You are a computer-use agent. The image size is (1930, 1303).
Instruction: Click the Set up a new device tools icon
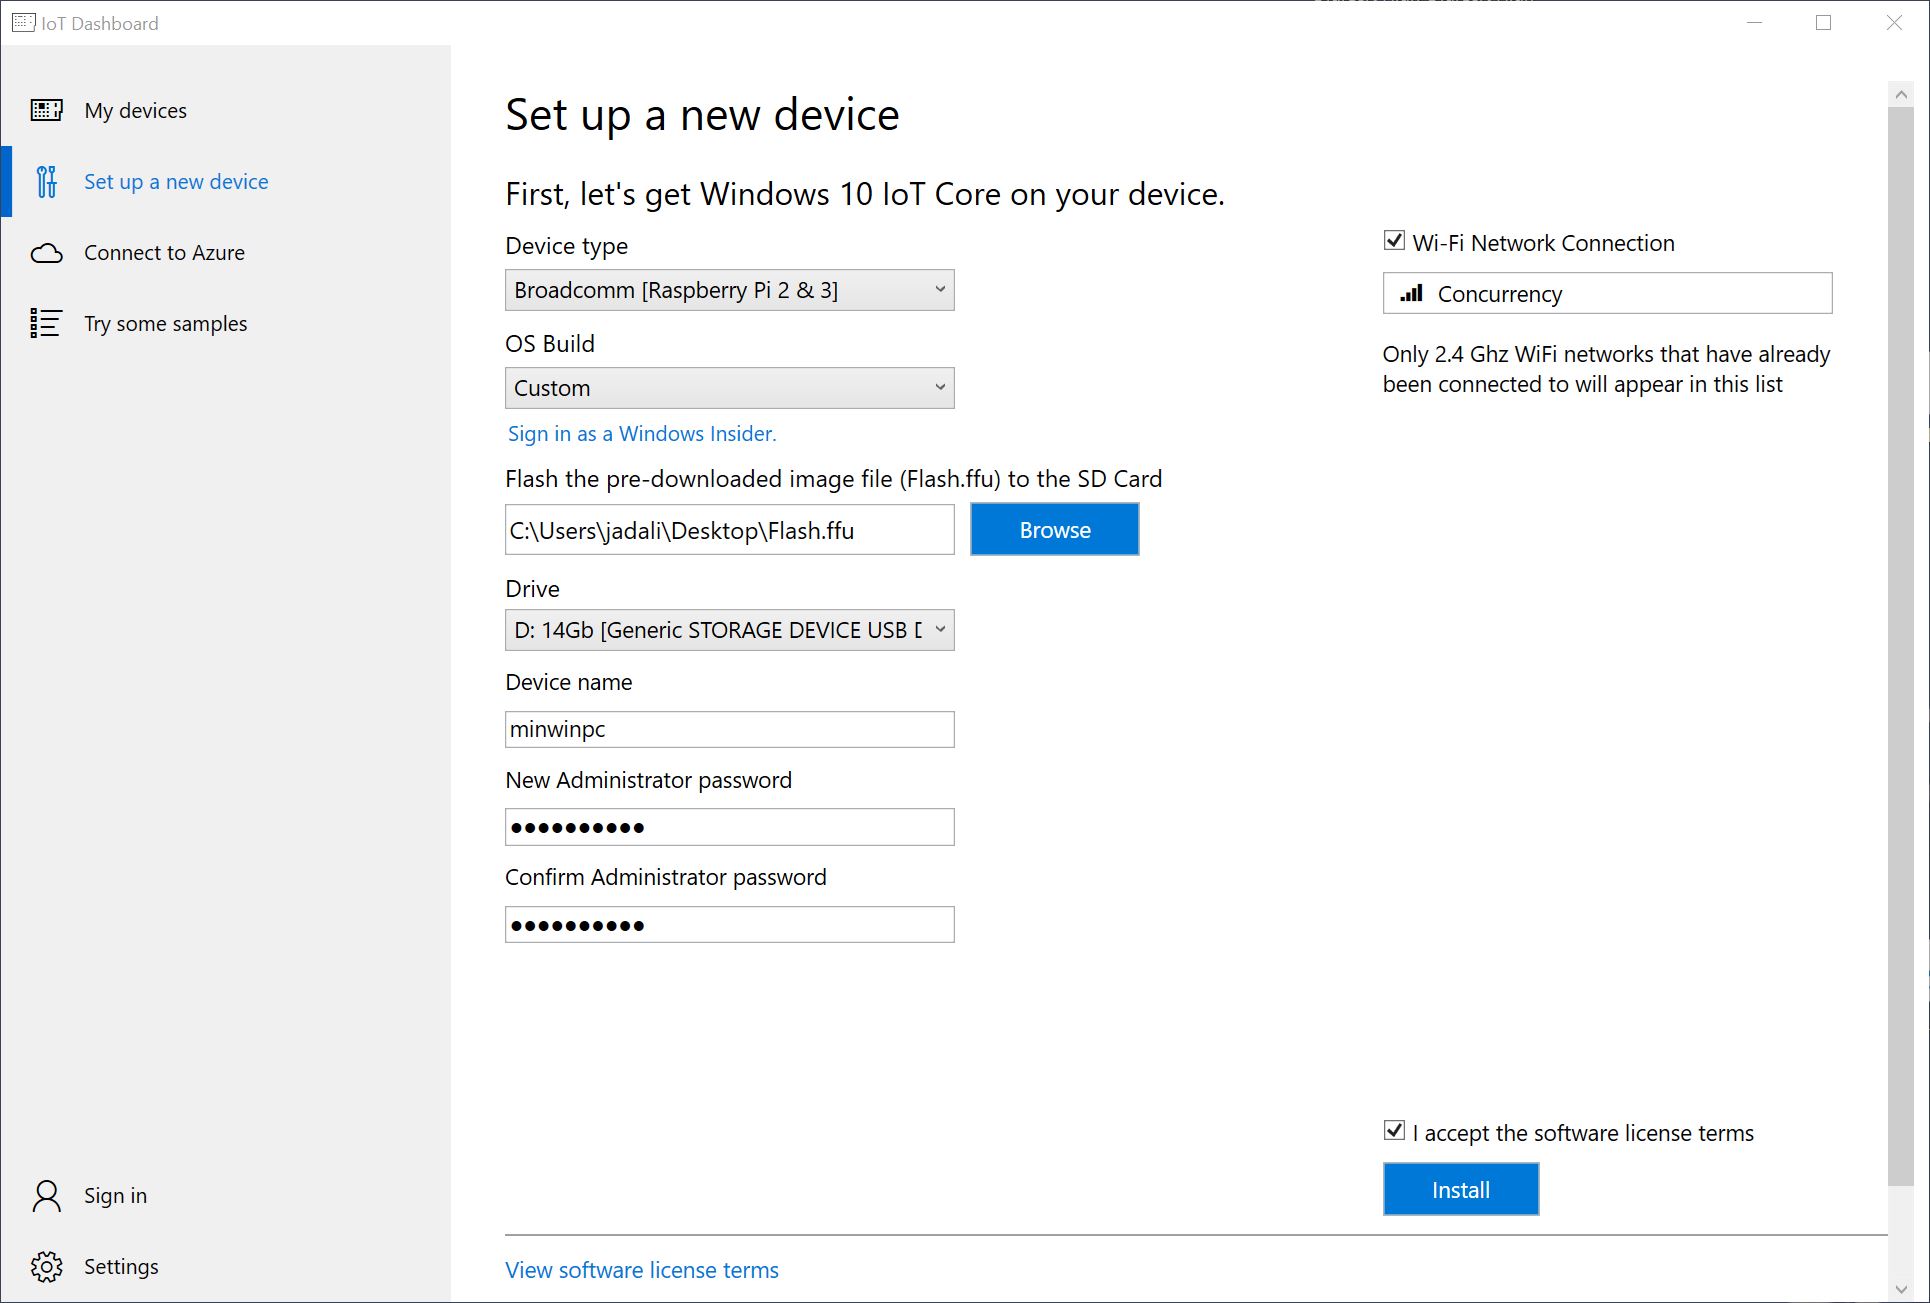point(45,181)
